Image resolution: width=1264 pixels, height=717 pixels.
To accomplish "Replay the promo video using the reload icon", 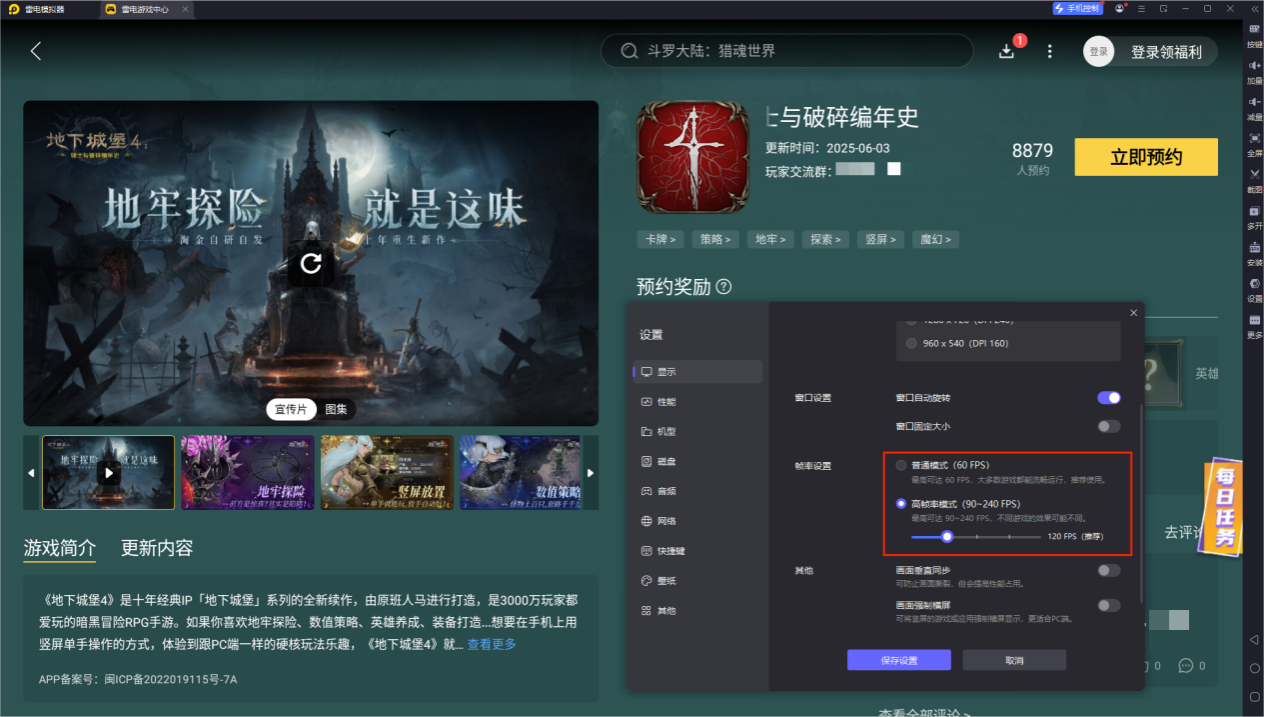I will 311,264.
